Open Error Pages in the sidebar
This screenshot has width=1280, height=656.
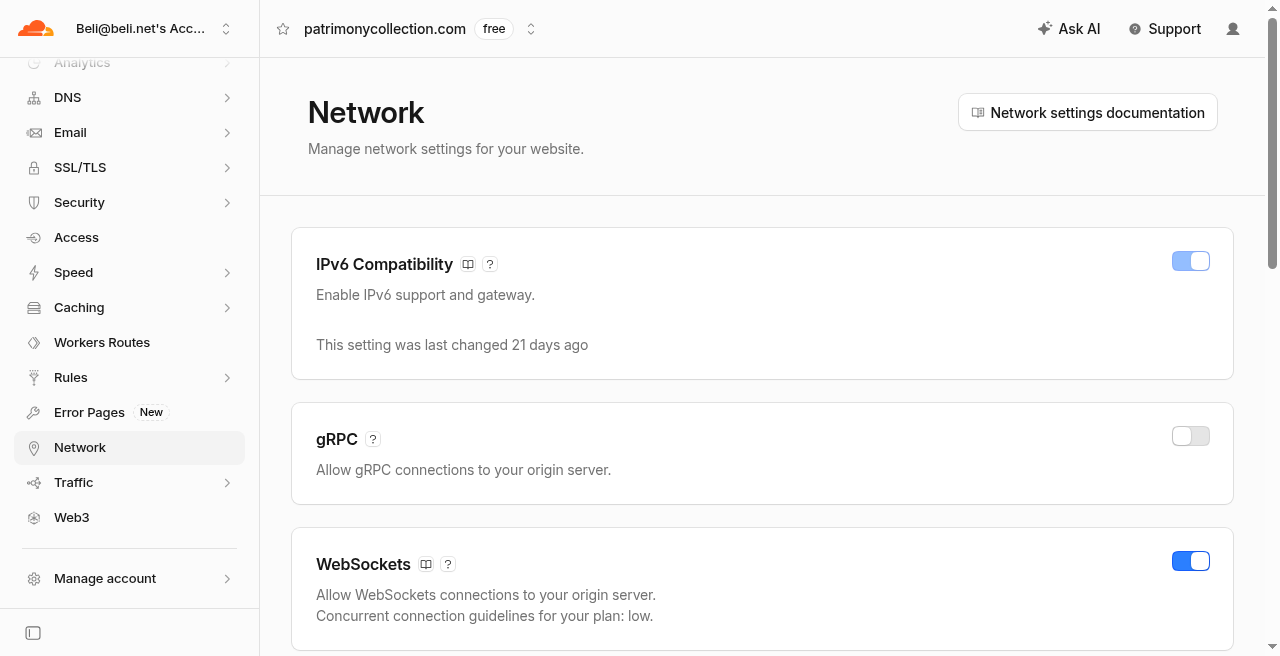coord(129,413)
